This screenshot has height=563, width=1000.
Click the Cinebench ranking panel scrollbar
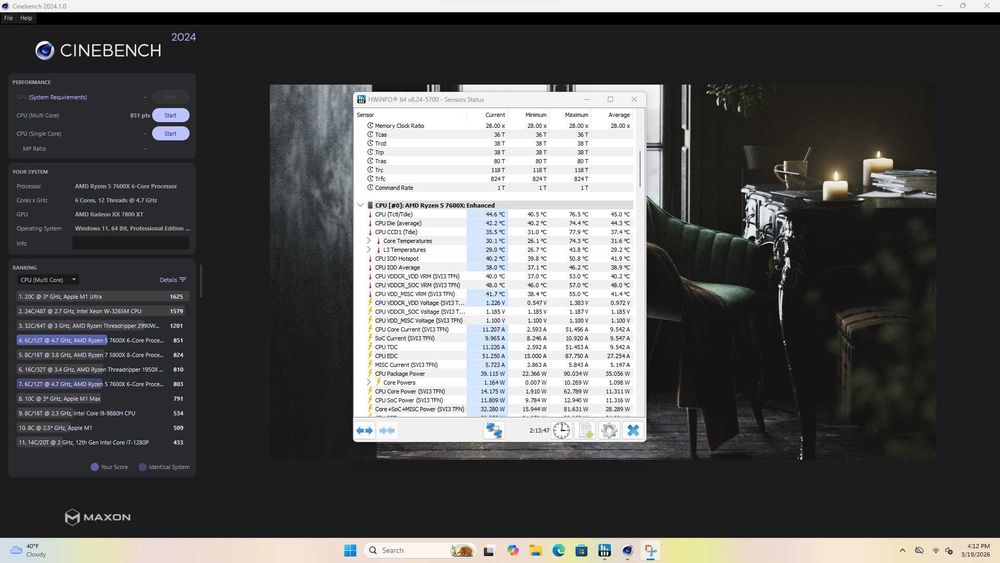pyautogui.click(x=201, y=281)
